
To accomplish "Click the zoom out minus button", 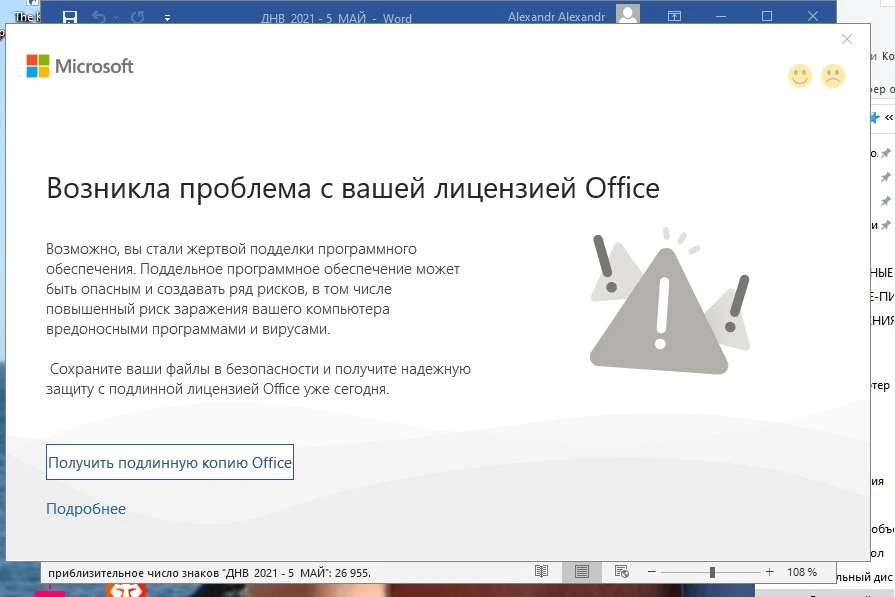I will pos(652,572).
